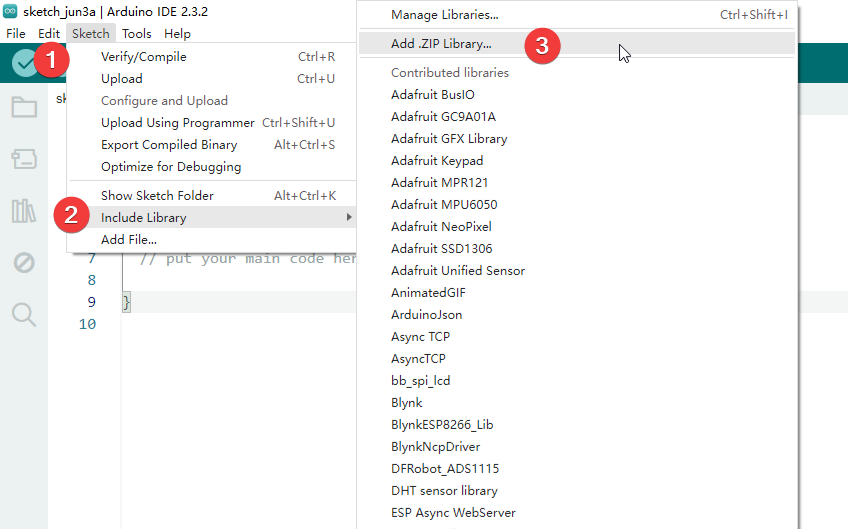Open the Search magnifier sidebar icon
This screenshot has width=848, height=529.
click(24, 314)
